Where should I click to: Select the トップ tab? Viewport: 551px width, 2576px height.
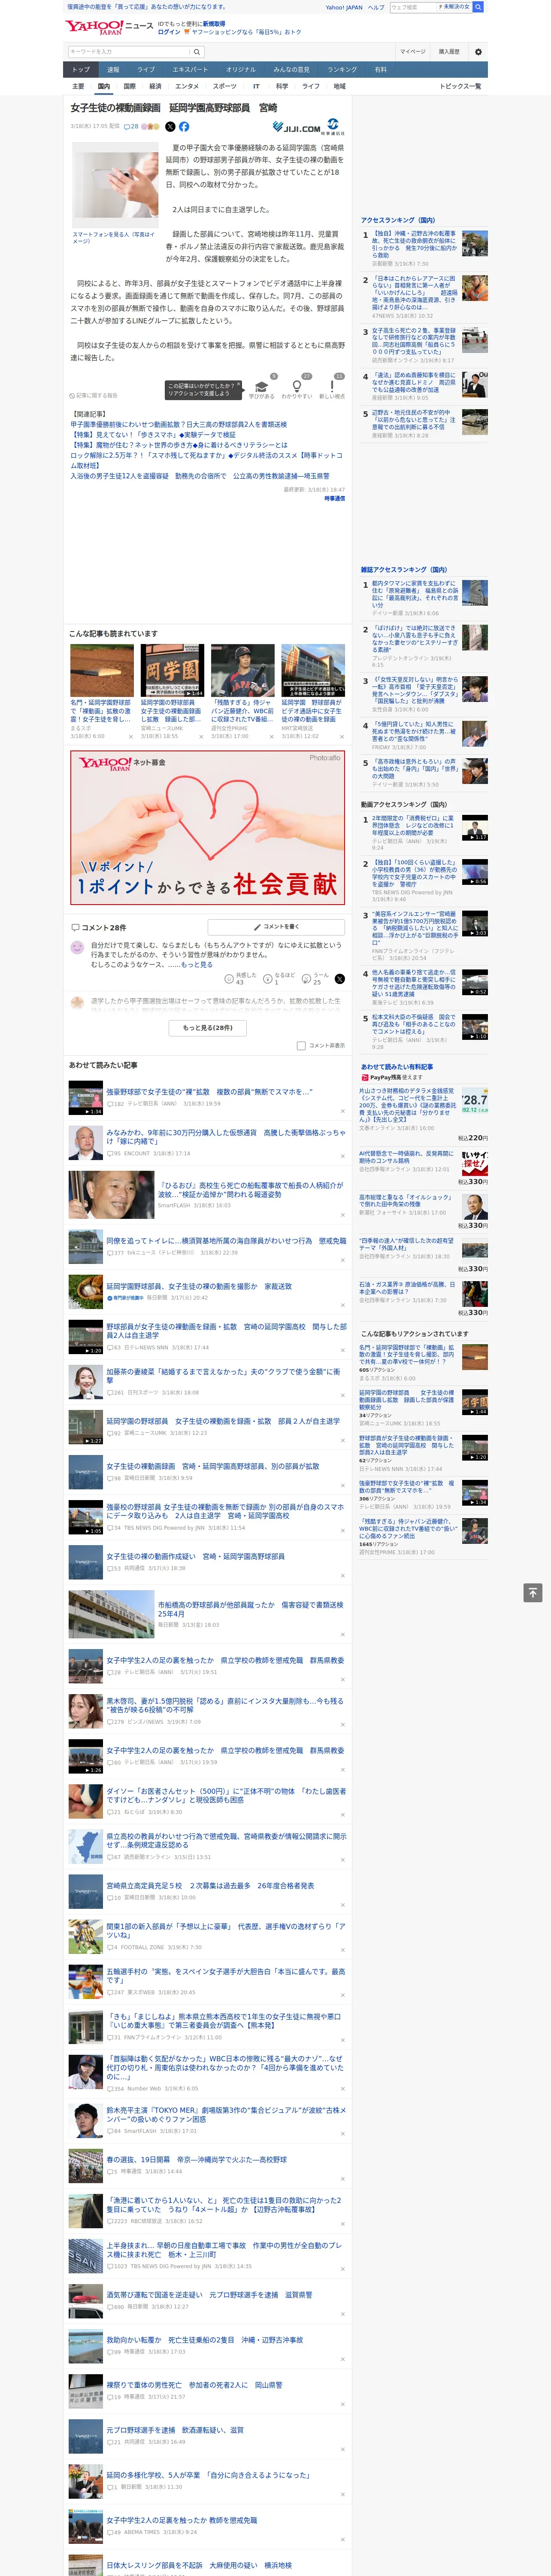click(81, 69)
